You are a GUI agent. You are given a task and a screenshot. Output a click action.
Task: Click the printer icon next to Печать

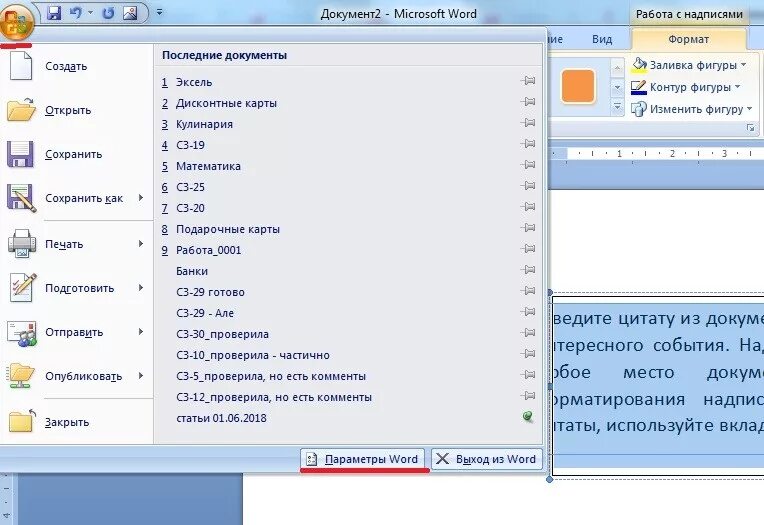pyautogui.click(x=21, y=243)
